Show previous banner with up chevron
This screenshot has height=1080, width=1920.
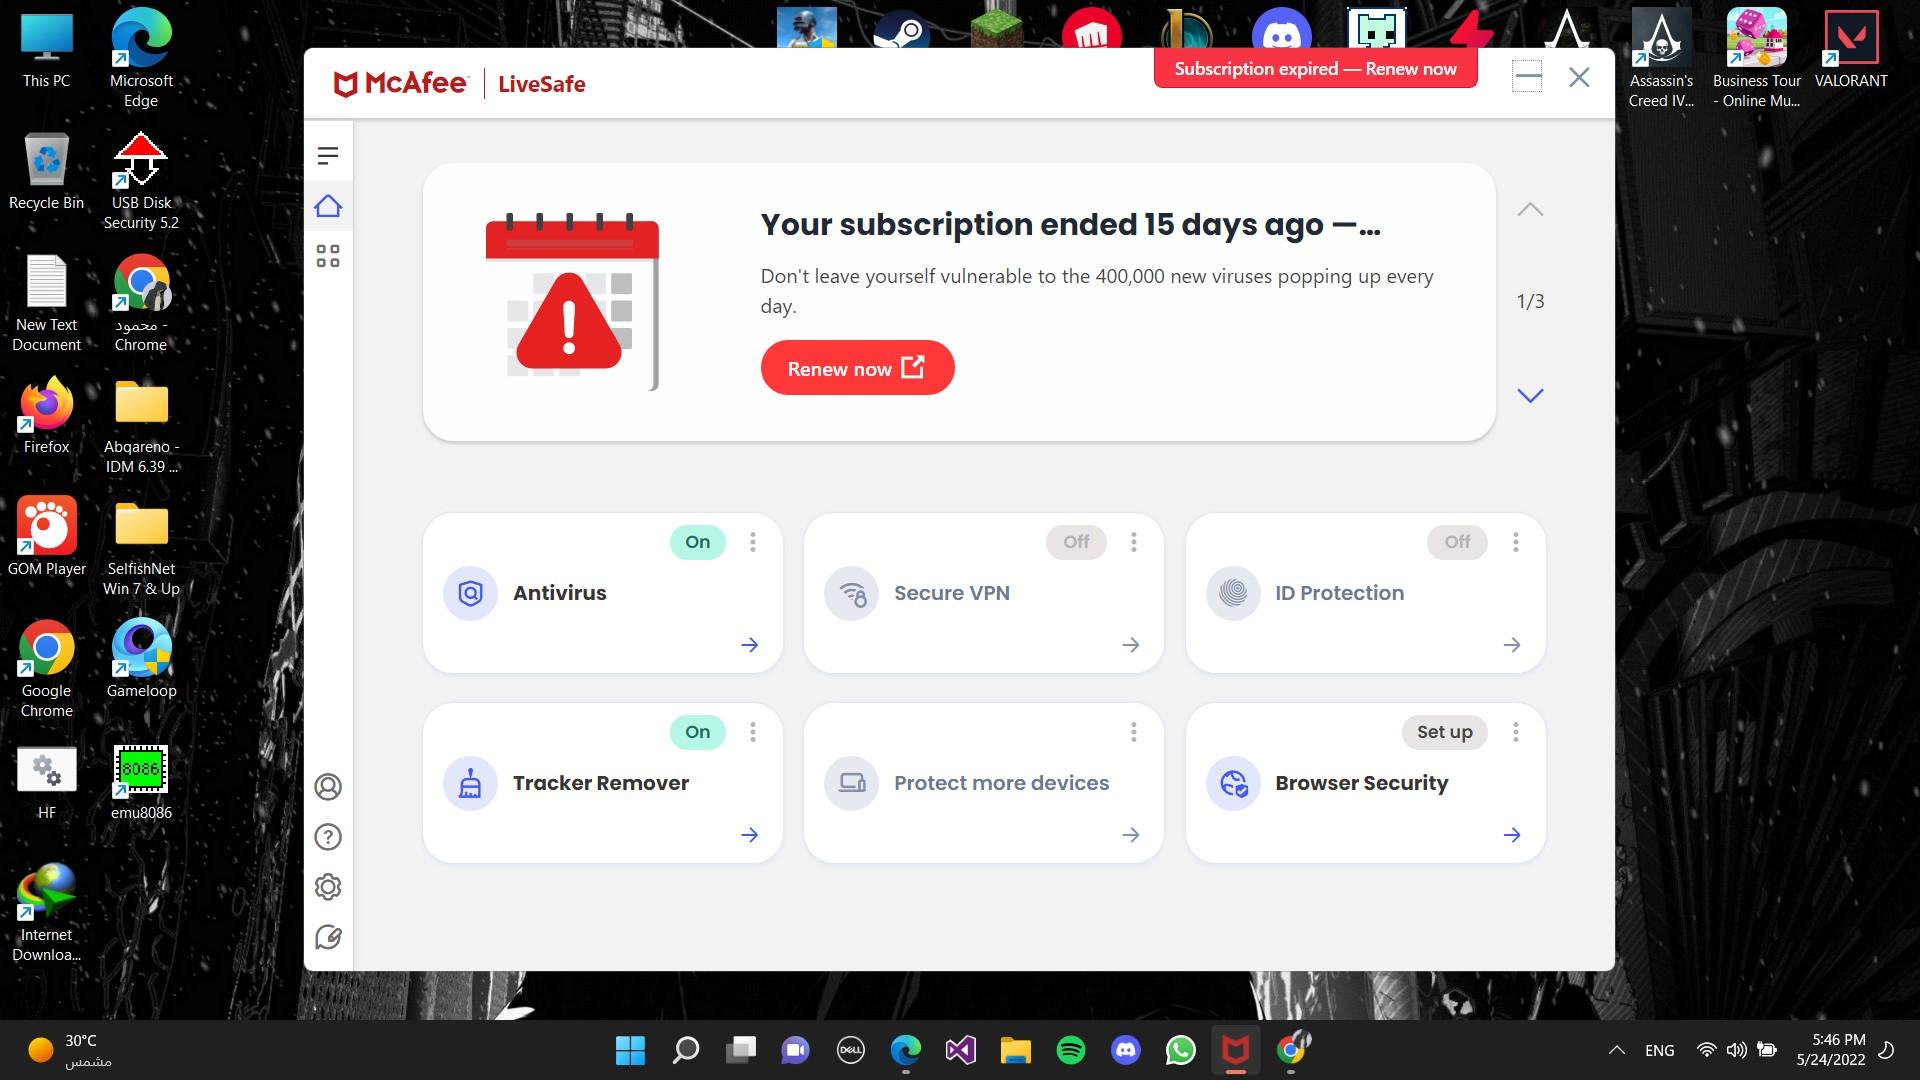[x=1530, y=210]
